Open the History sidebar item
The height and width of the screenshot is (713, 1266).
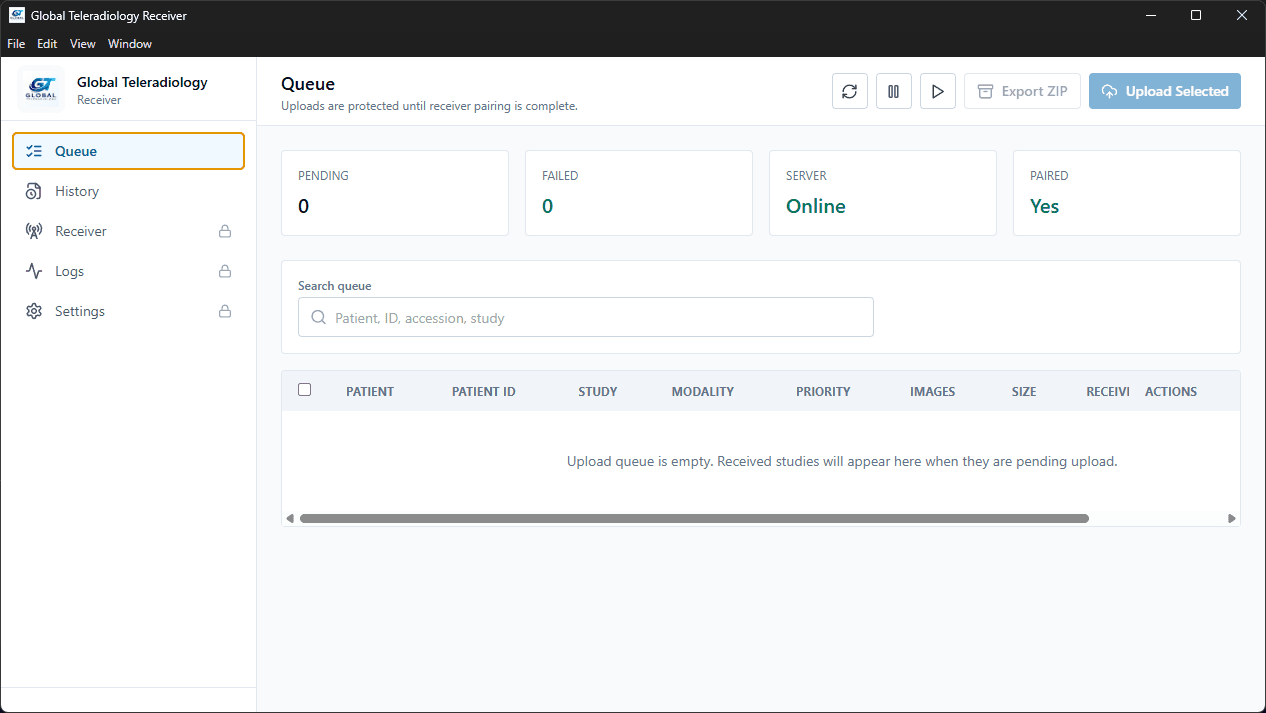tap(128, 191)
